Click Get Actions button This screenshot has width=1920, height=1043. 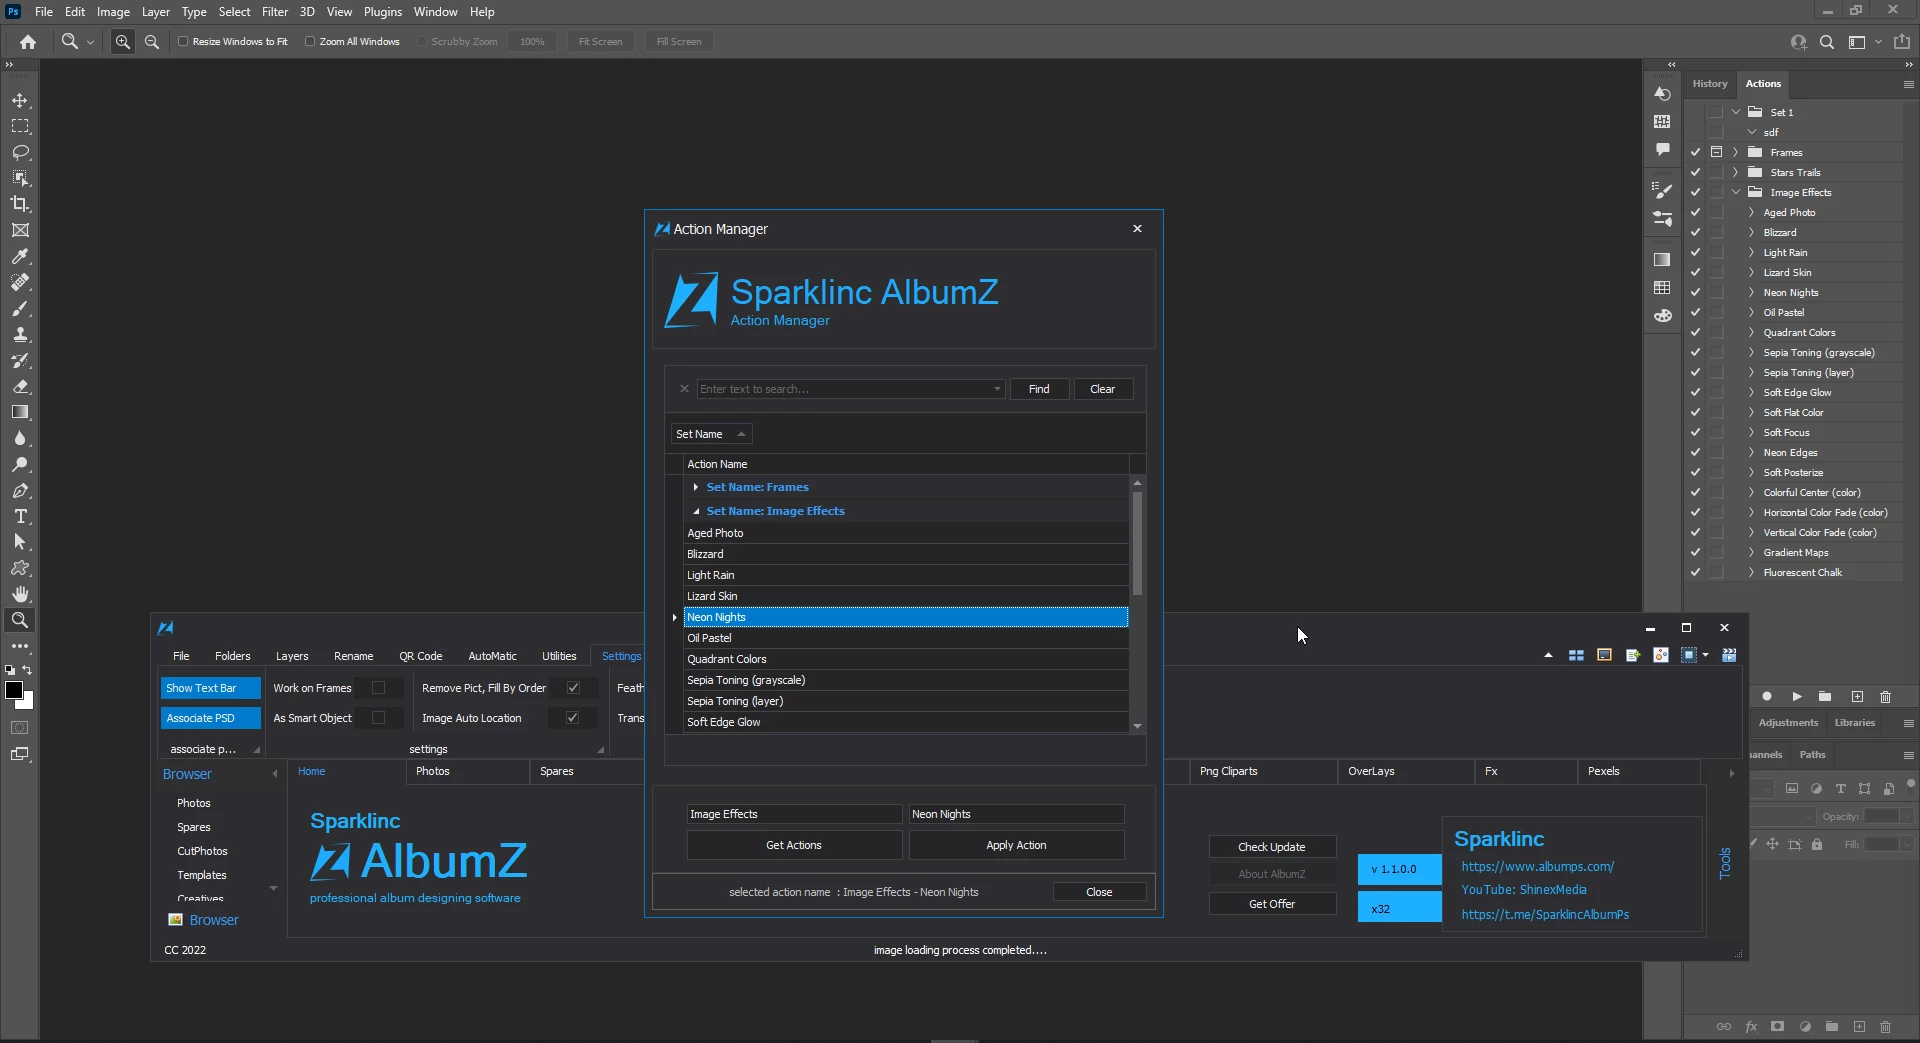point(794,845)
